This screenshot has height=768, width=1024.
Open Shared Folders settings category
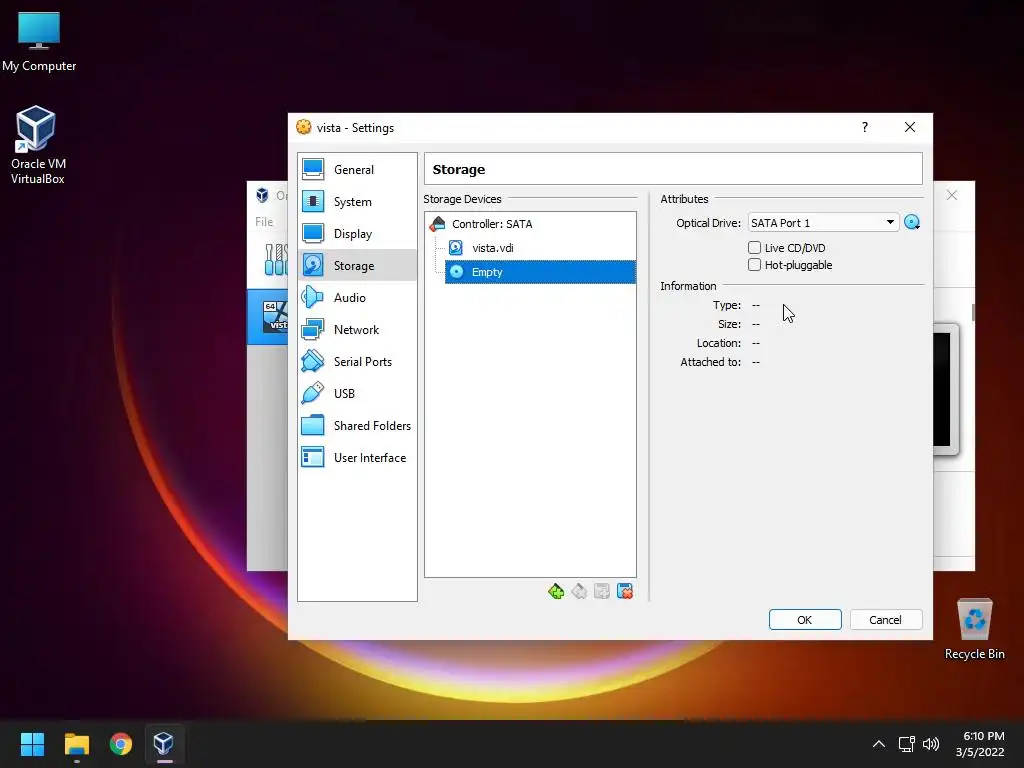tap(357, 426)
